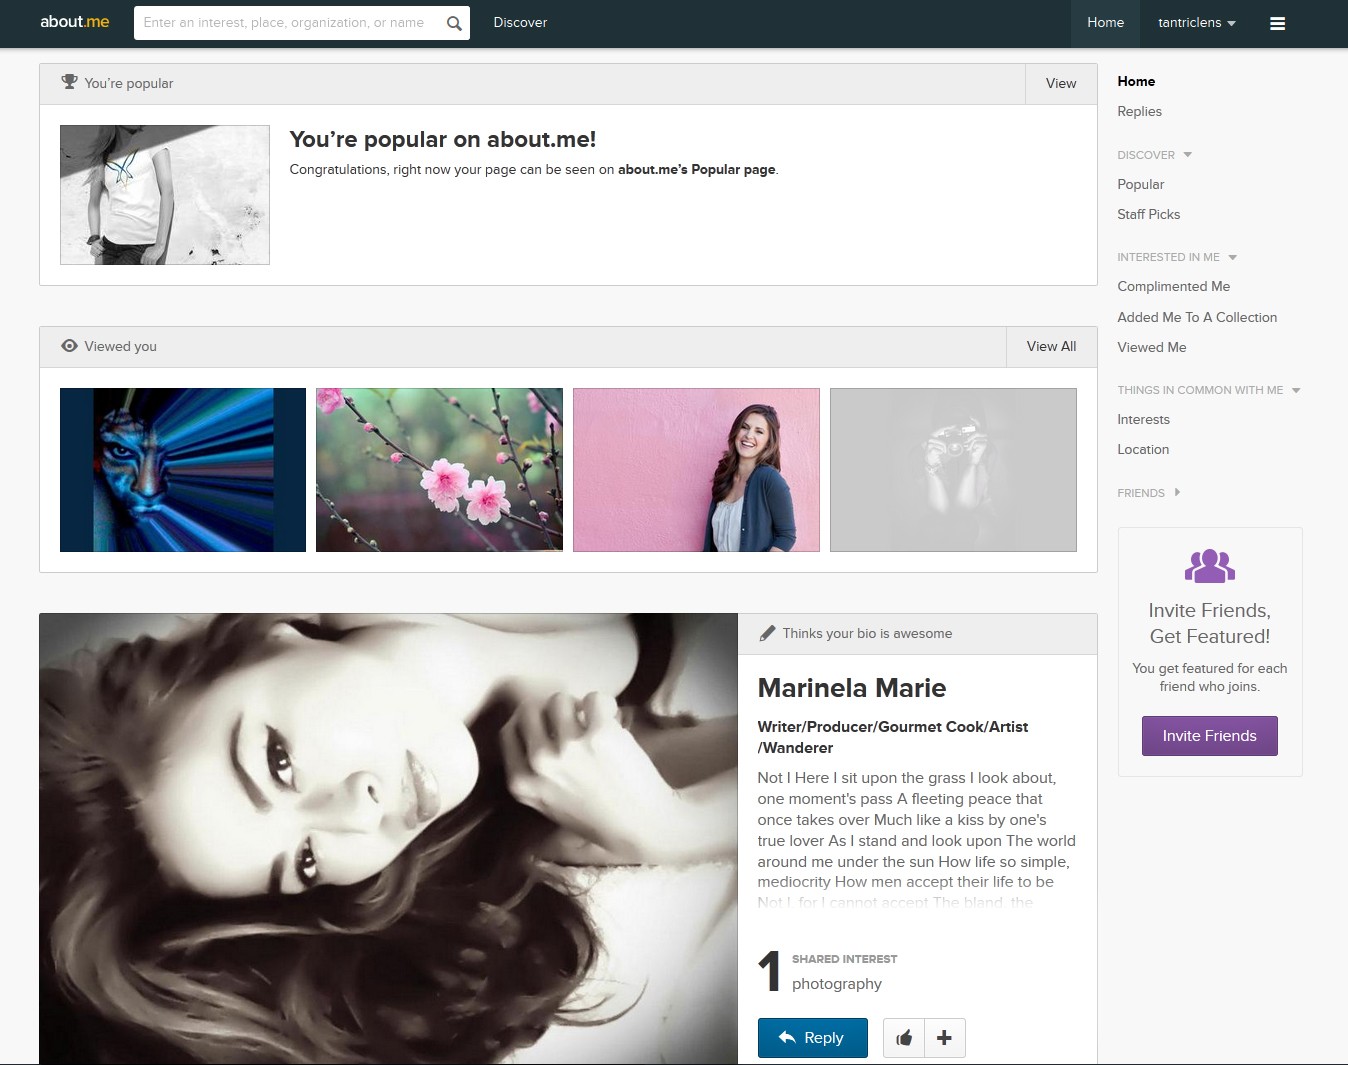Focus the interest or name search field

[285, 23]
